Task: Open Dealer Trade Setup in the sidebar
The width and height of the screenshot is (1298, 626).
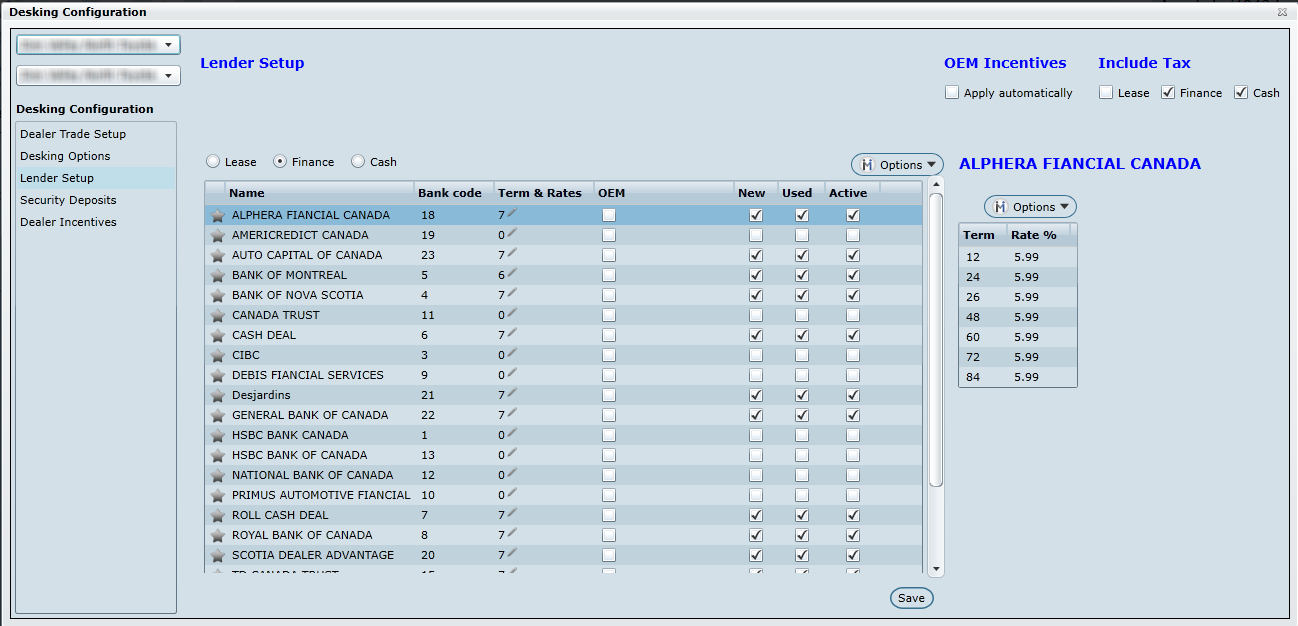Action: coord(73,134)
